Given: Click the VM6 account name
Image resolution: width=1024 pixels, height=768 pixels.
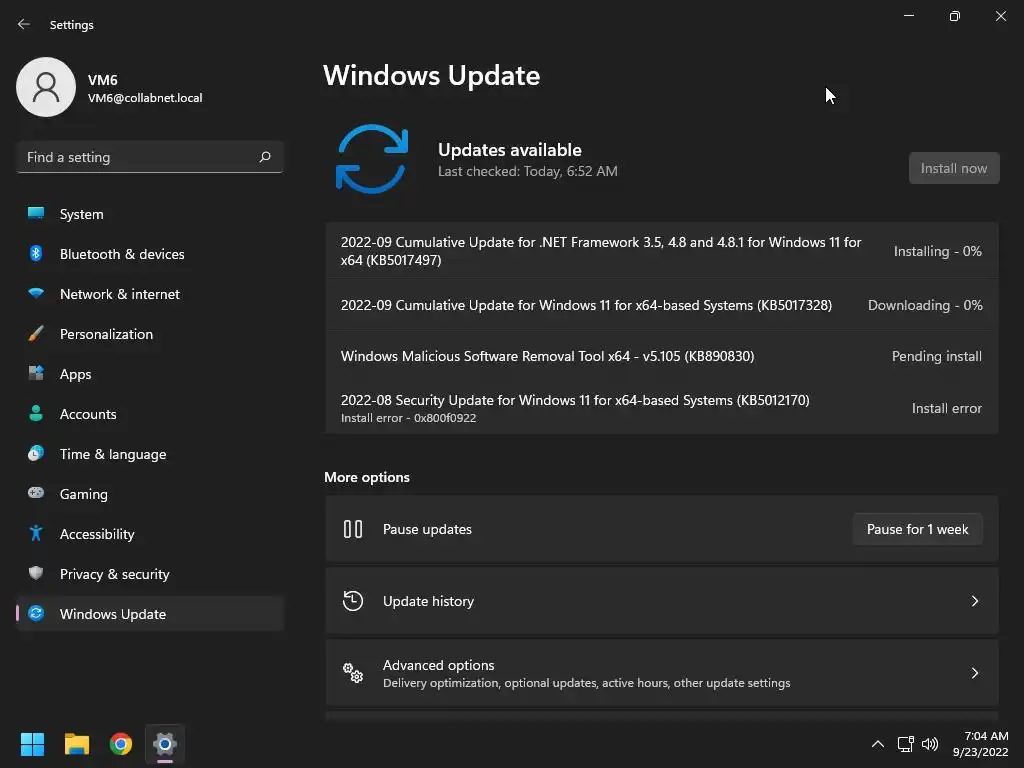Looking at the screenshot, I should 103,80.
